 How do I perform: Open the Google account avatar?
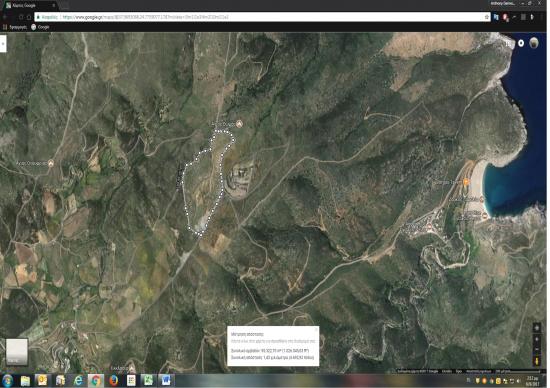tap(534, 43)
